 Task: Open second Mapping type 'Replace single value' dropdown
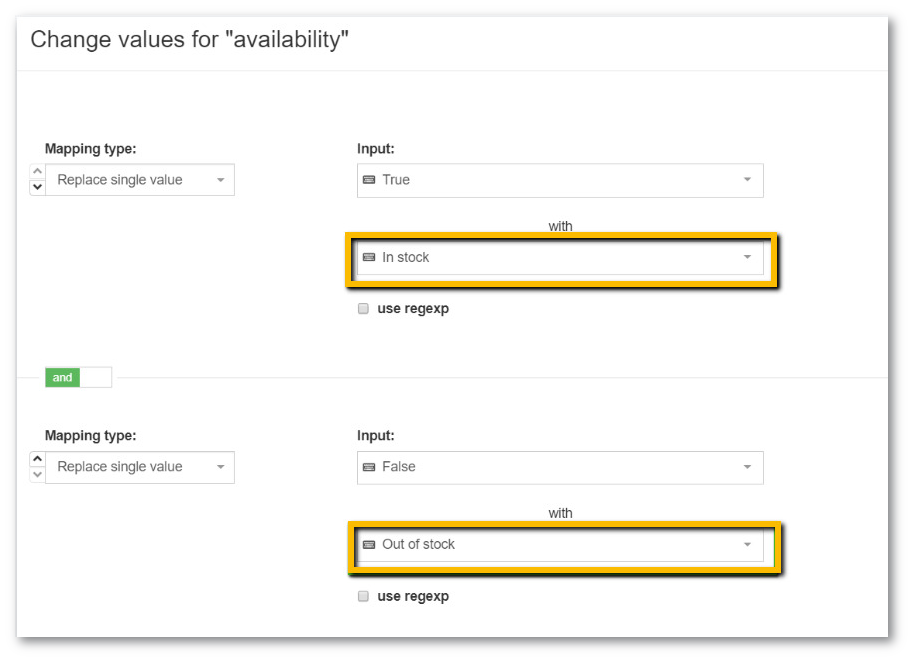pos(140,467)
